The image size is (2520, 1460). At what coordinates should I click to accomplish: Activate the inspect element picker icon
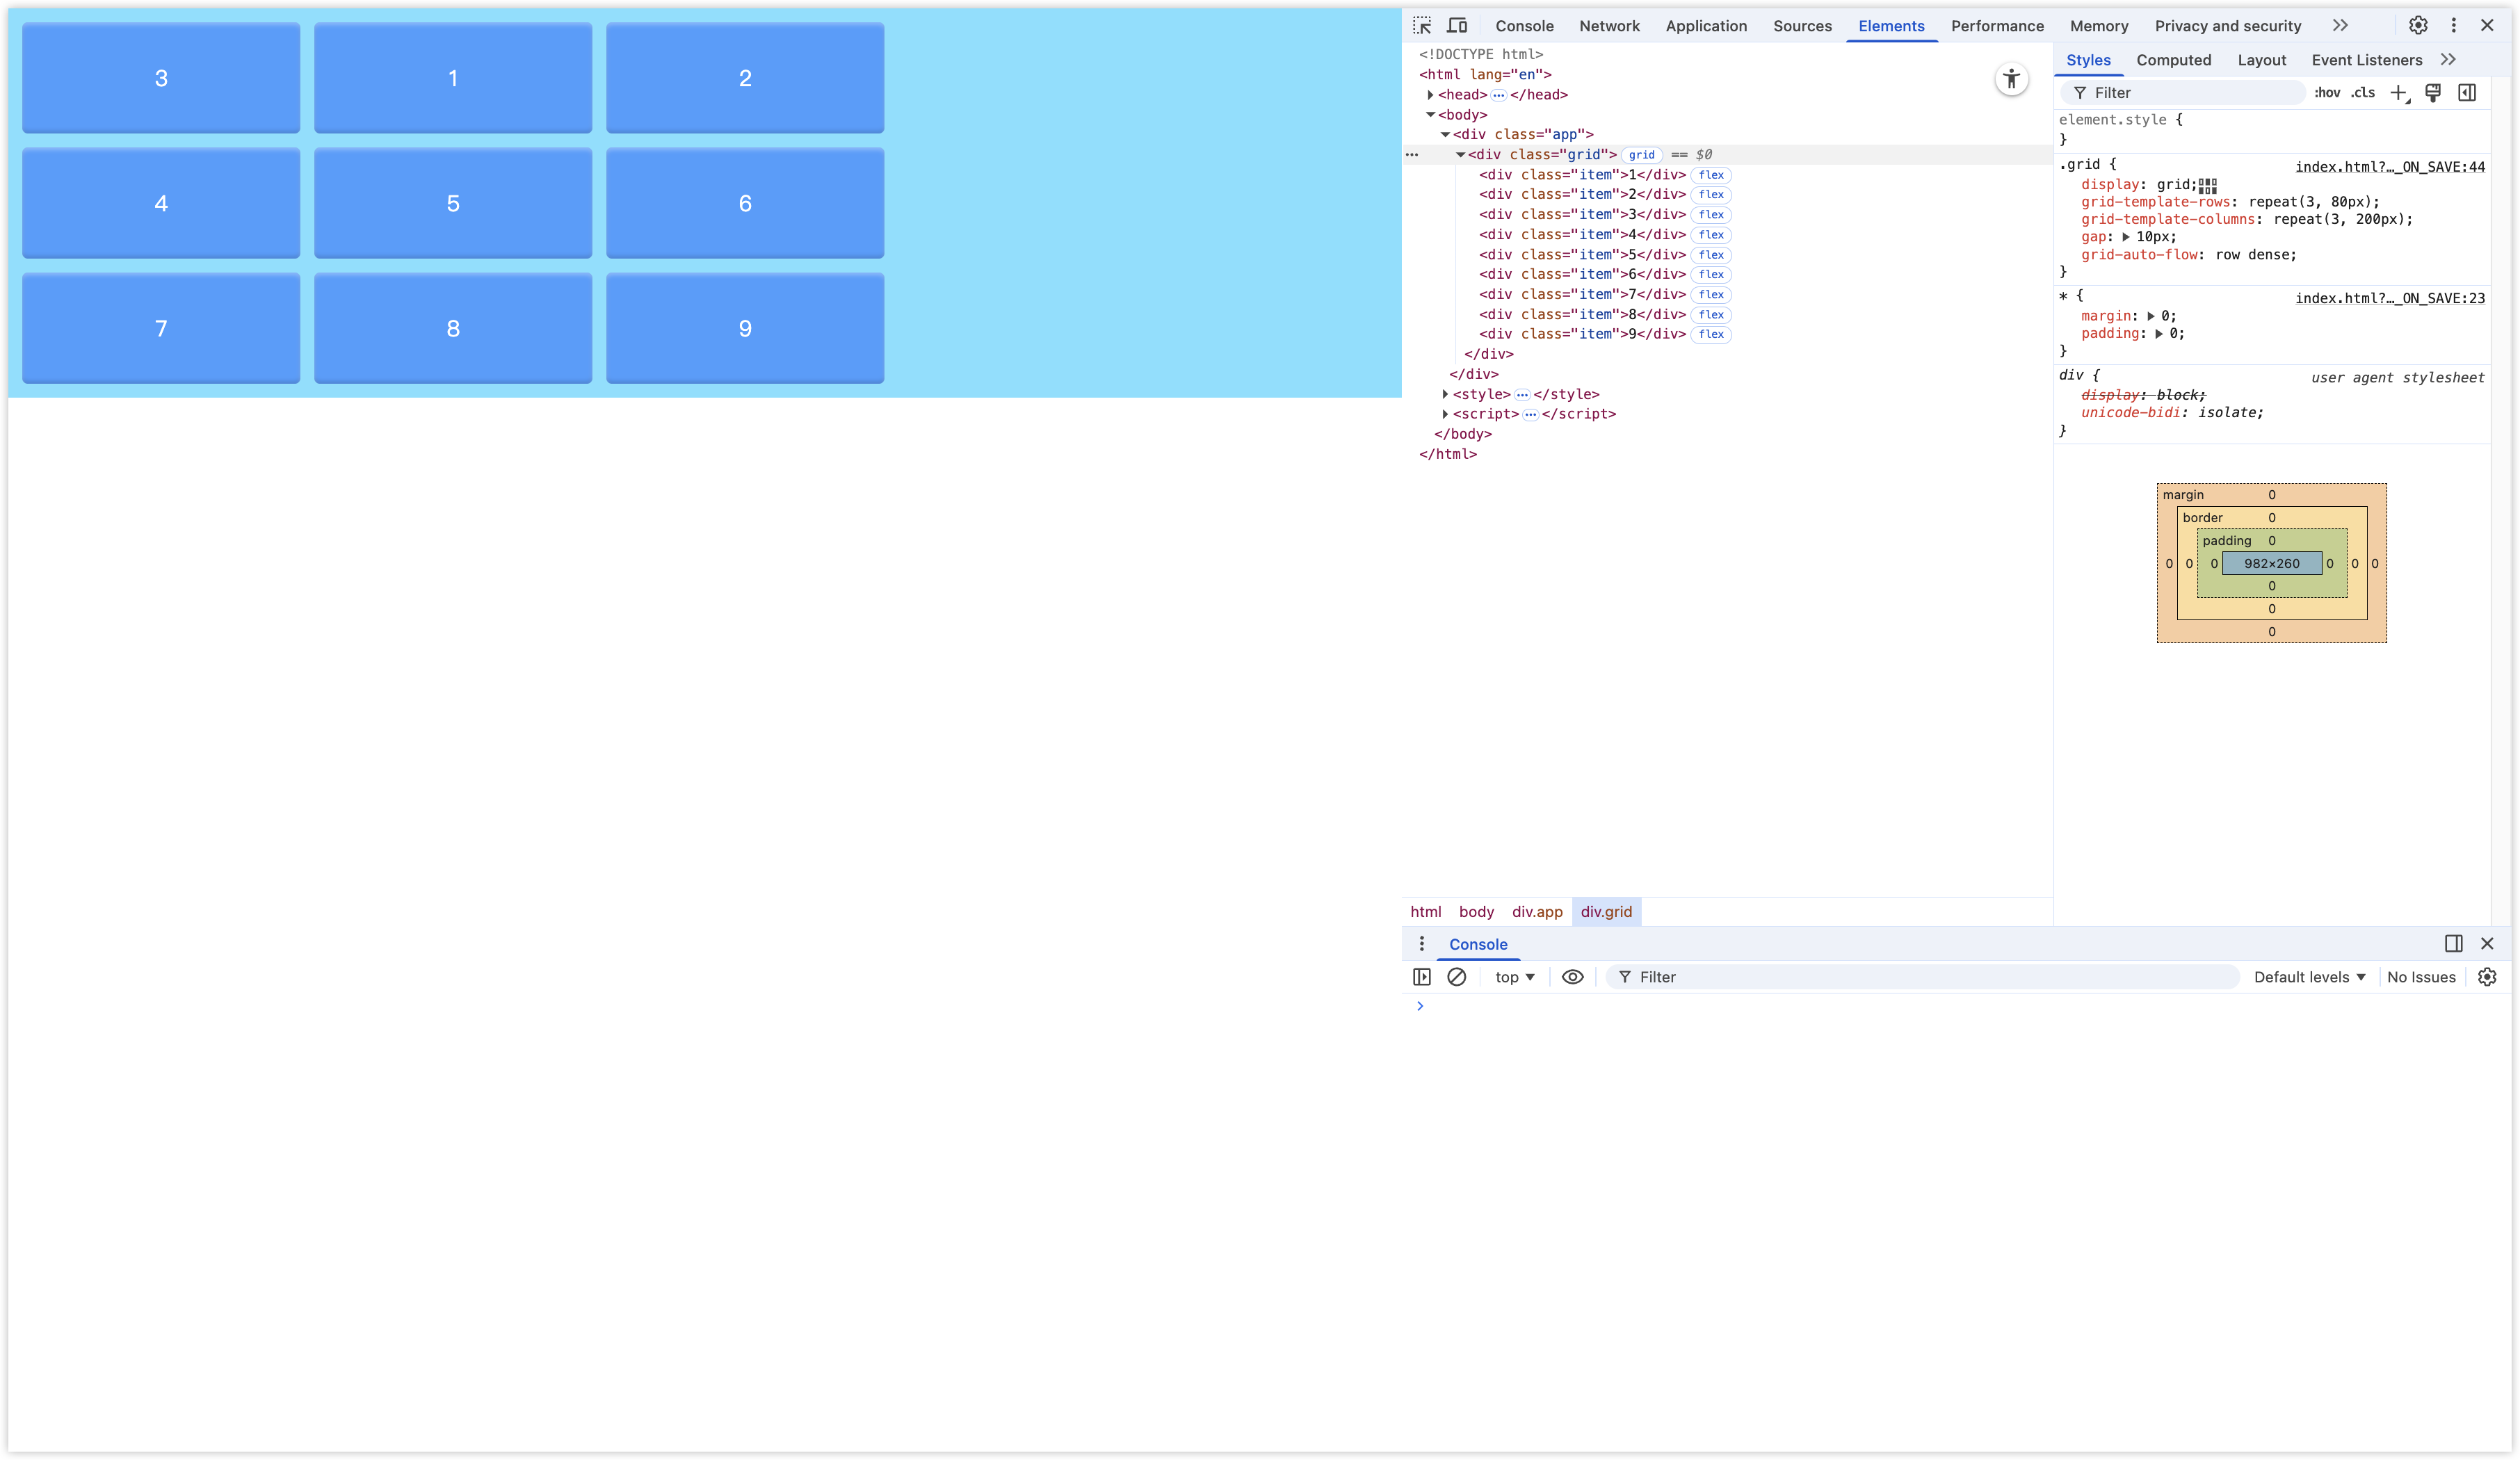click(1422, 26)
